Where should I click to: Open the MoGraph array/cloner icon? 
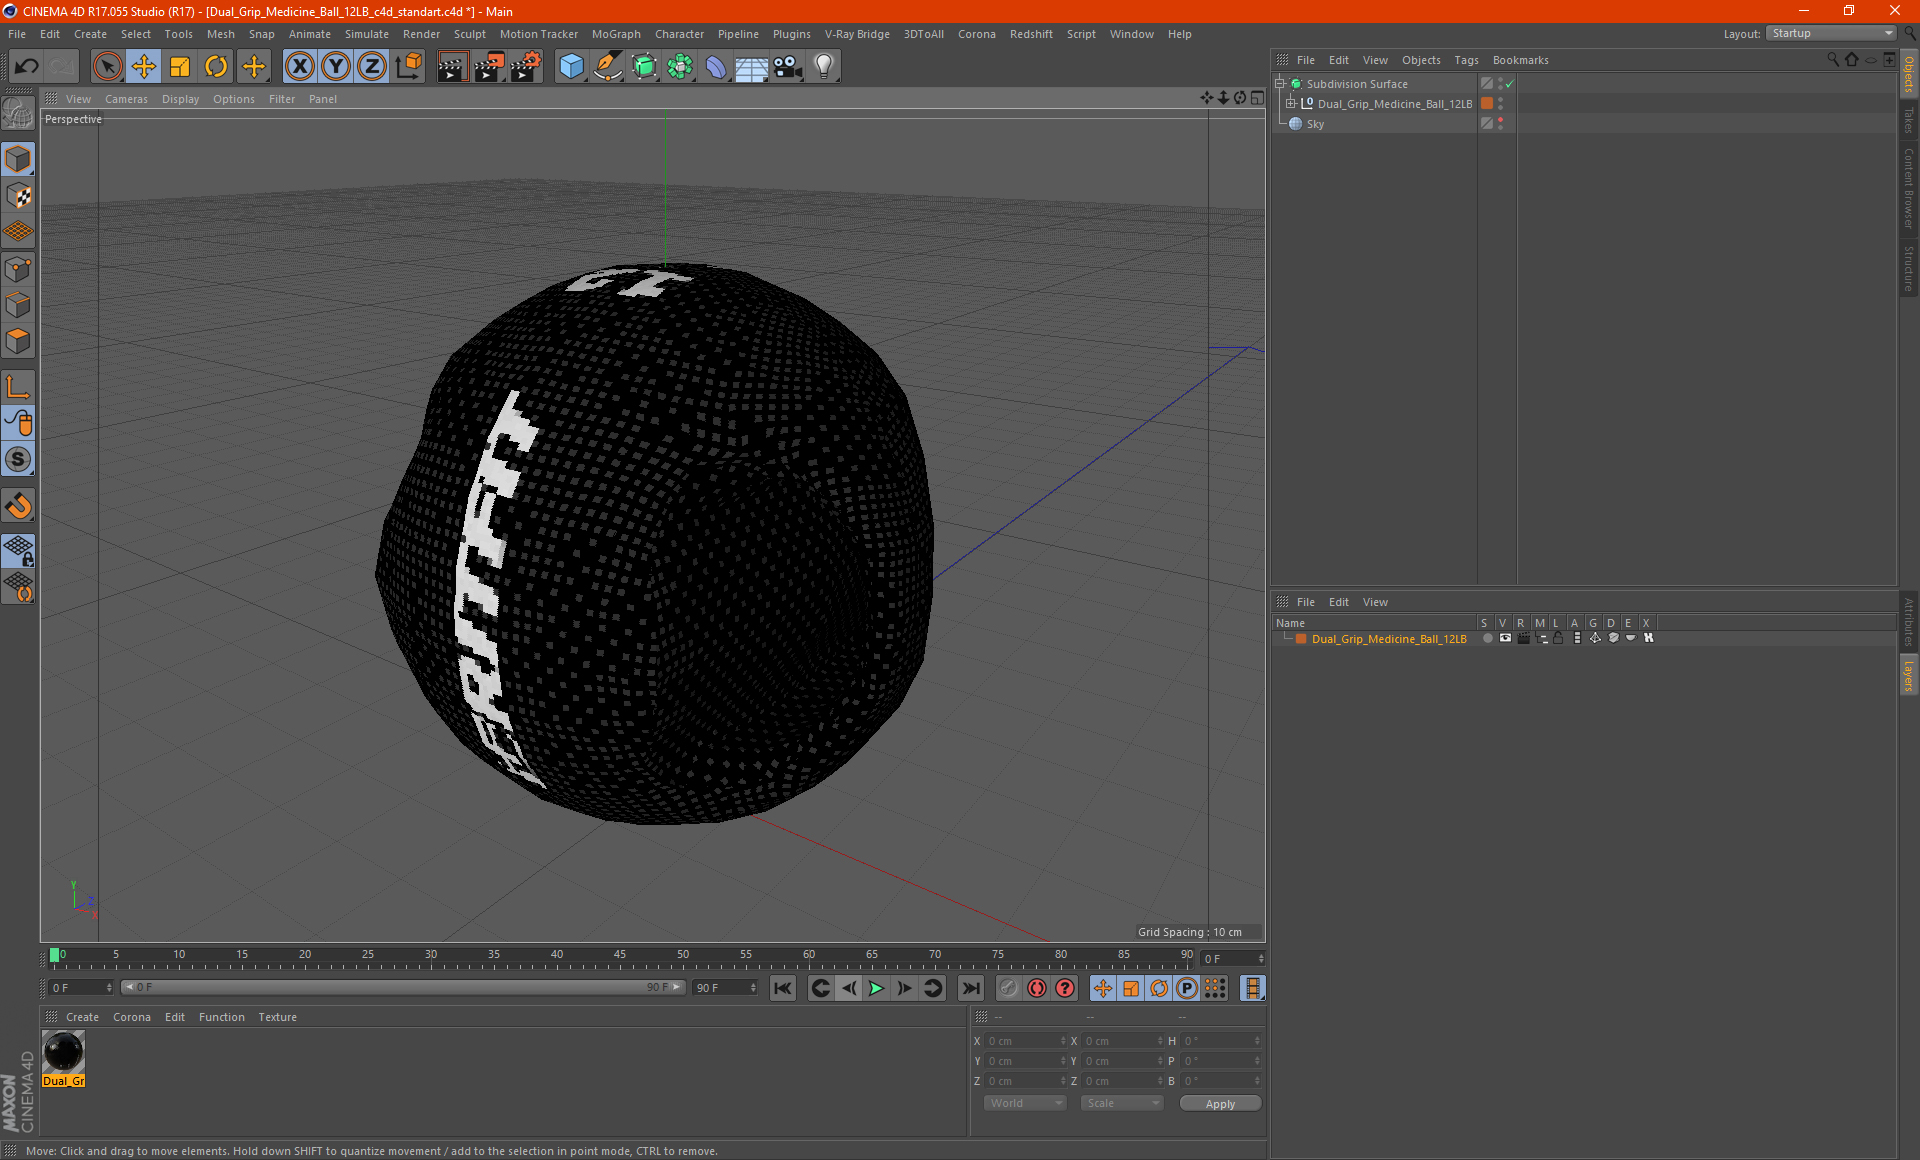pyautogui.click(x=680, y=67)
